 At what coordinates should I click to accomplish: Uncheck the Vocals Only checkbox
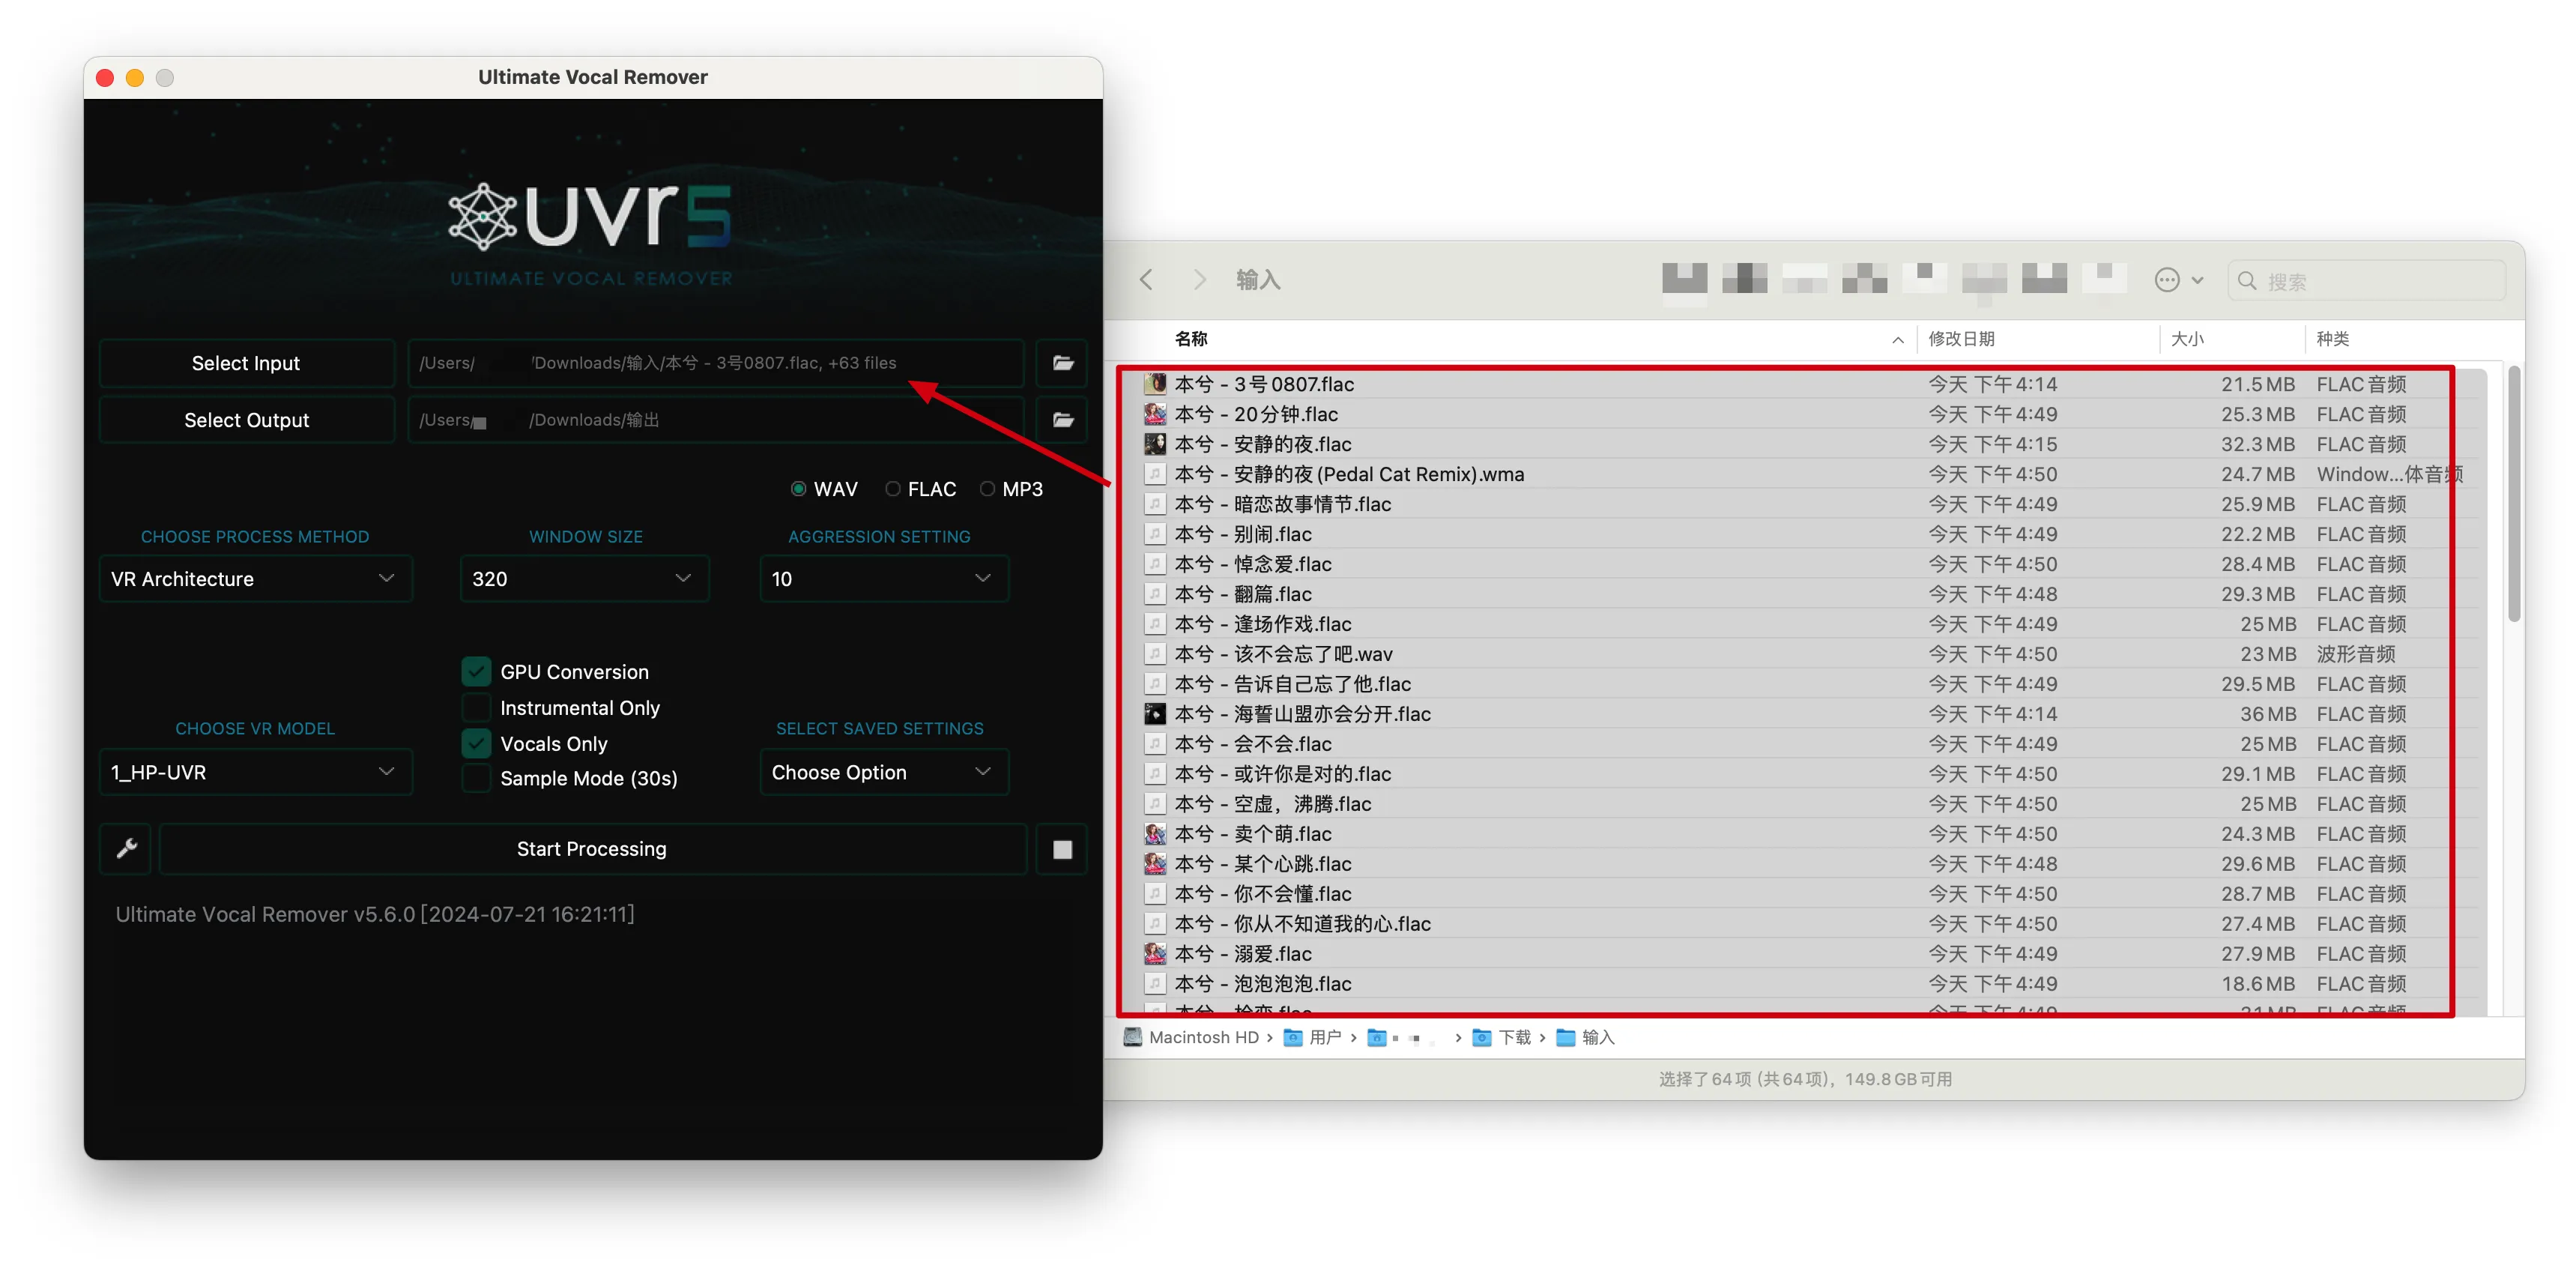pos(476,744)
